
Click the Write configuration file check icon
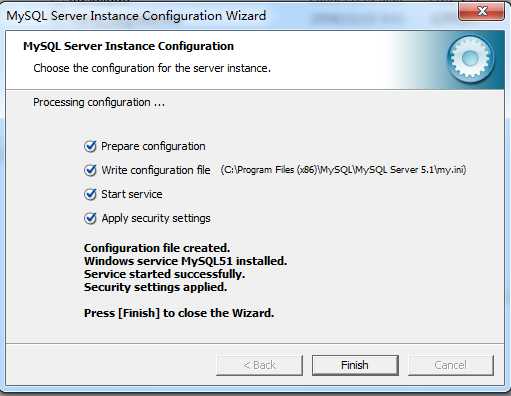90,170
